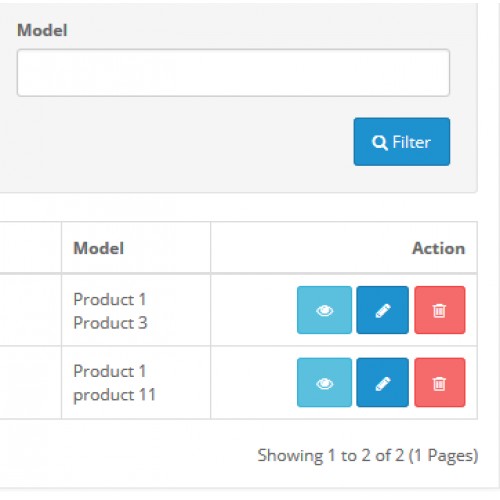Click the empty cell left of Product 3
This screenshot has height=500, width=500.
click(x=31, y=310)
